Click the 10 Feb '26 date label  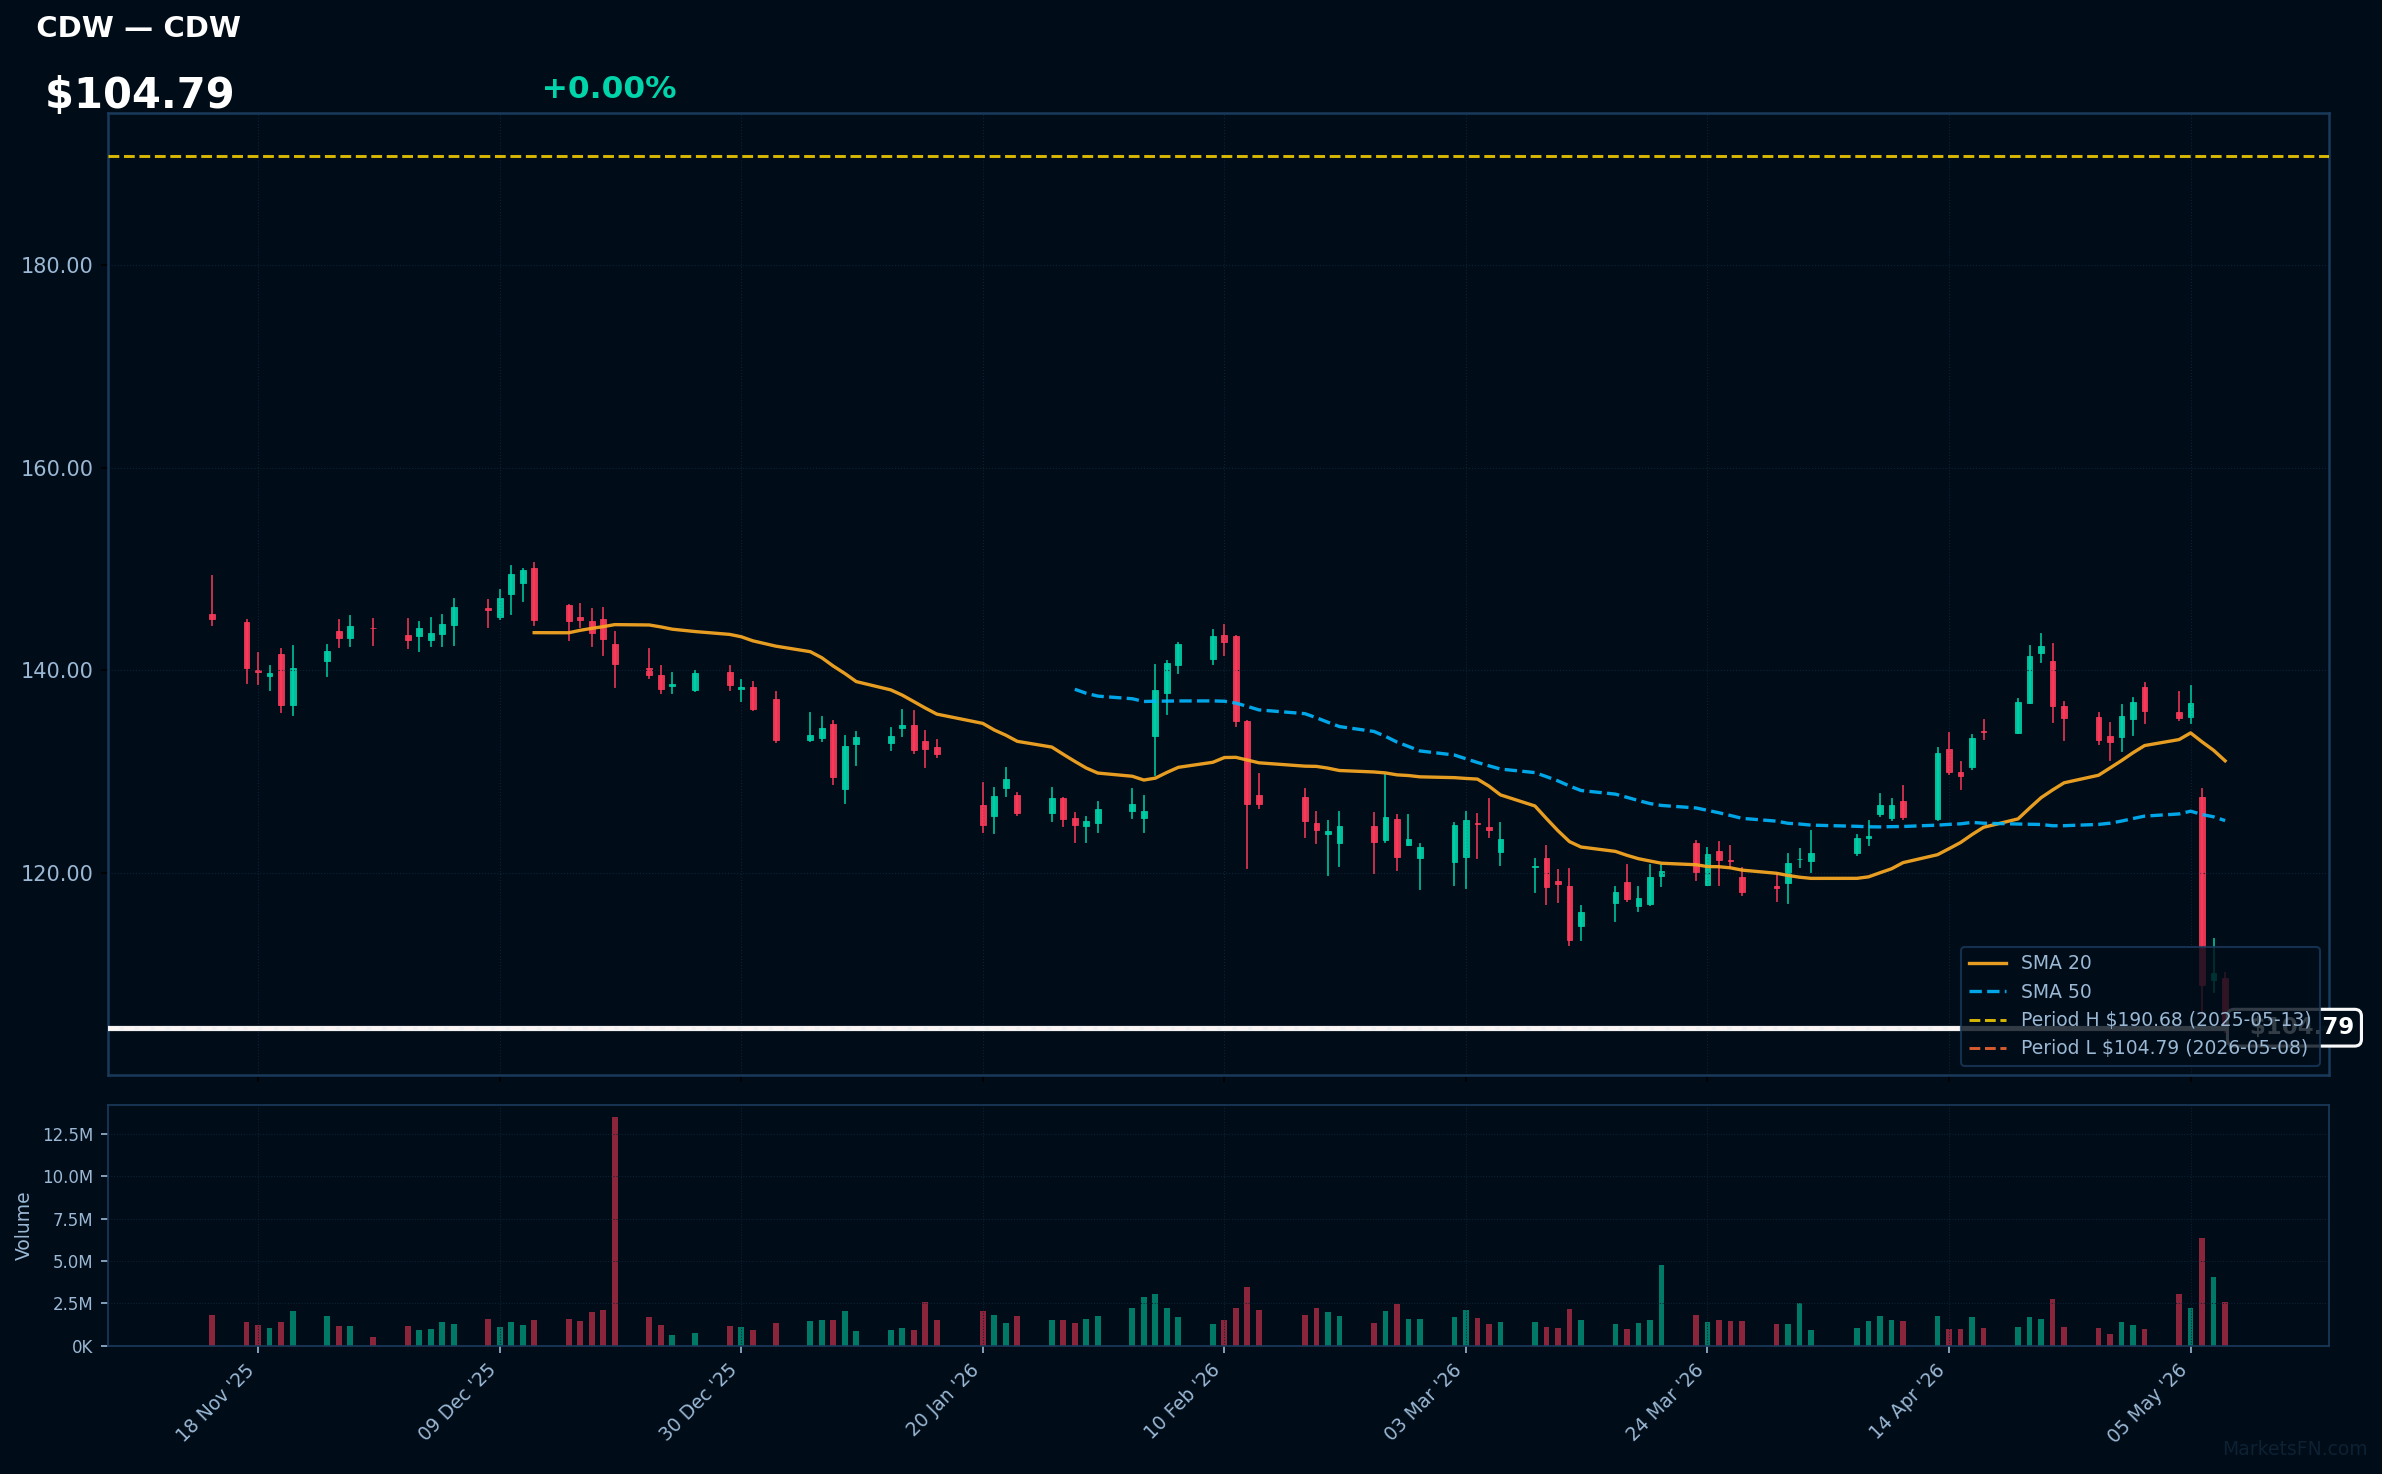1182,1401
